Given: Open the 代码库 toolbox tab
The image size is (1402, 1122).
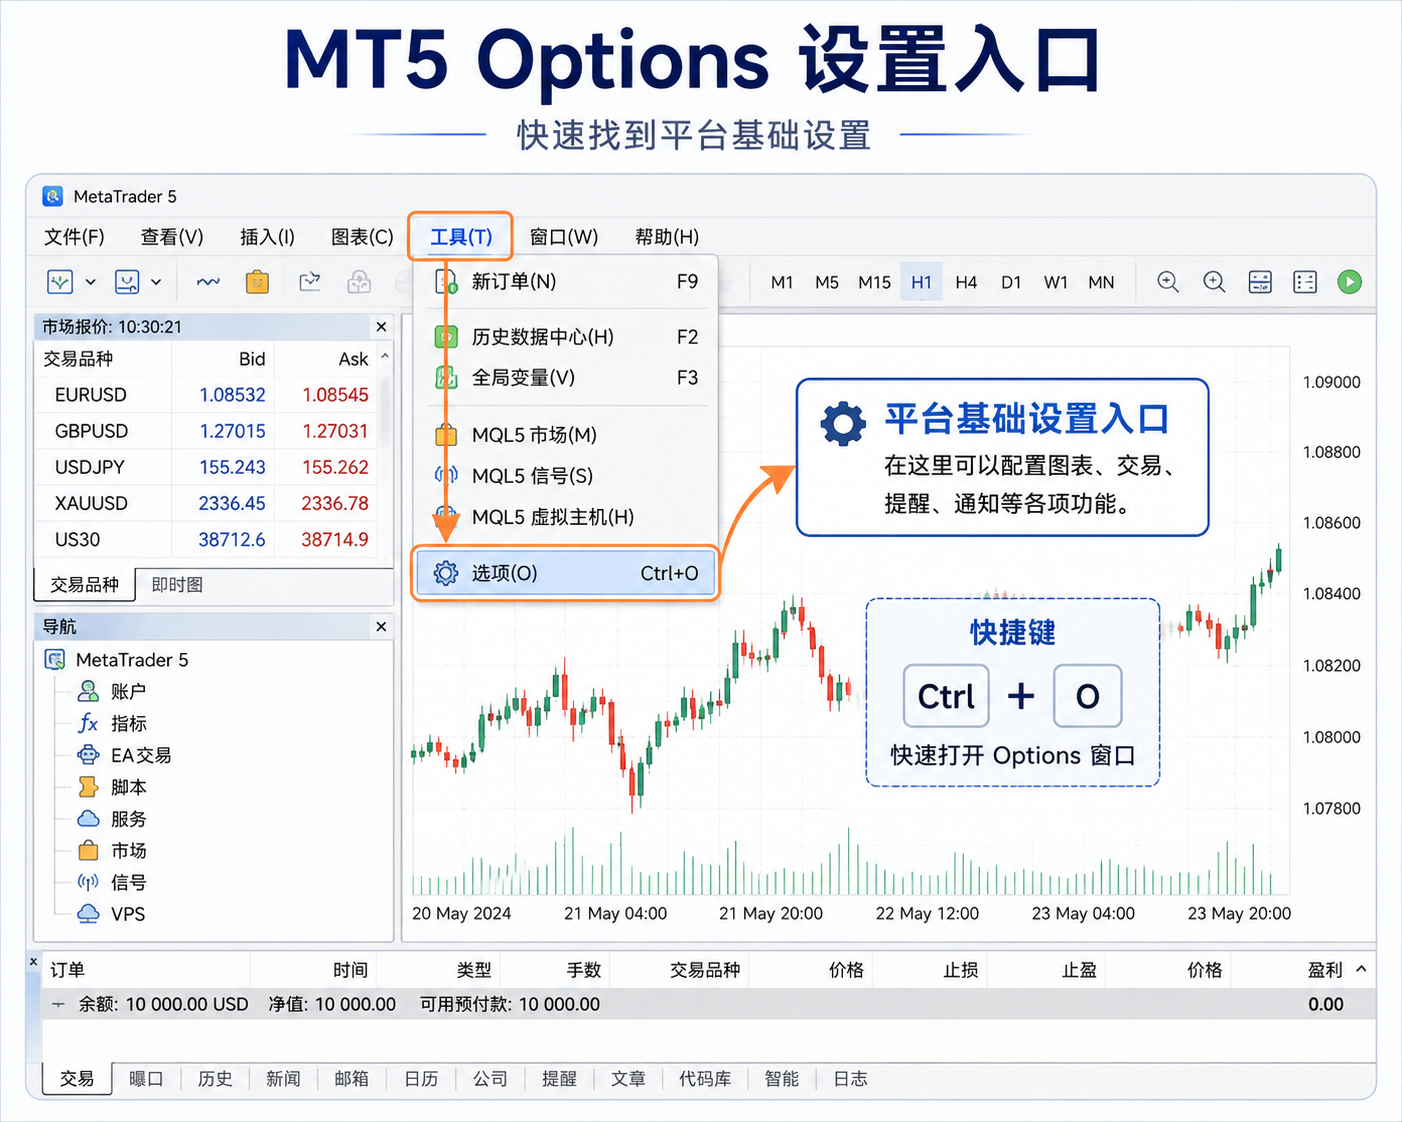Looking at the screenshot, I should point(705,1079).
